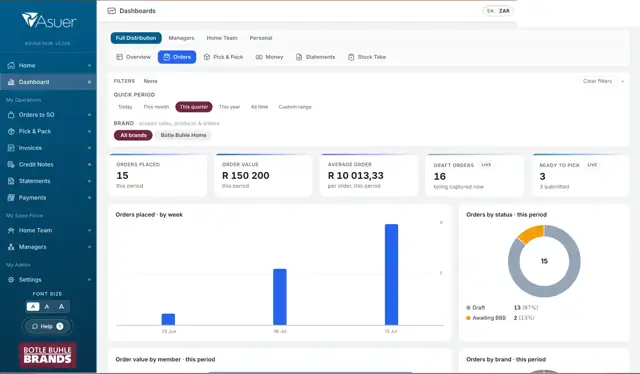Click the Settings gear icon

[11, 280]
